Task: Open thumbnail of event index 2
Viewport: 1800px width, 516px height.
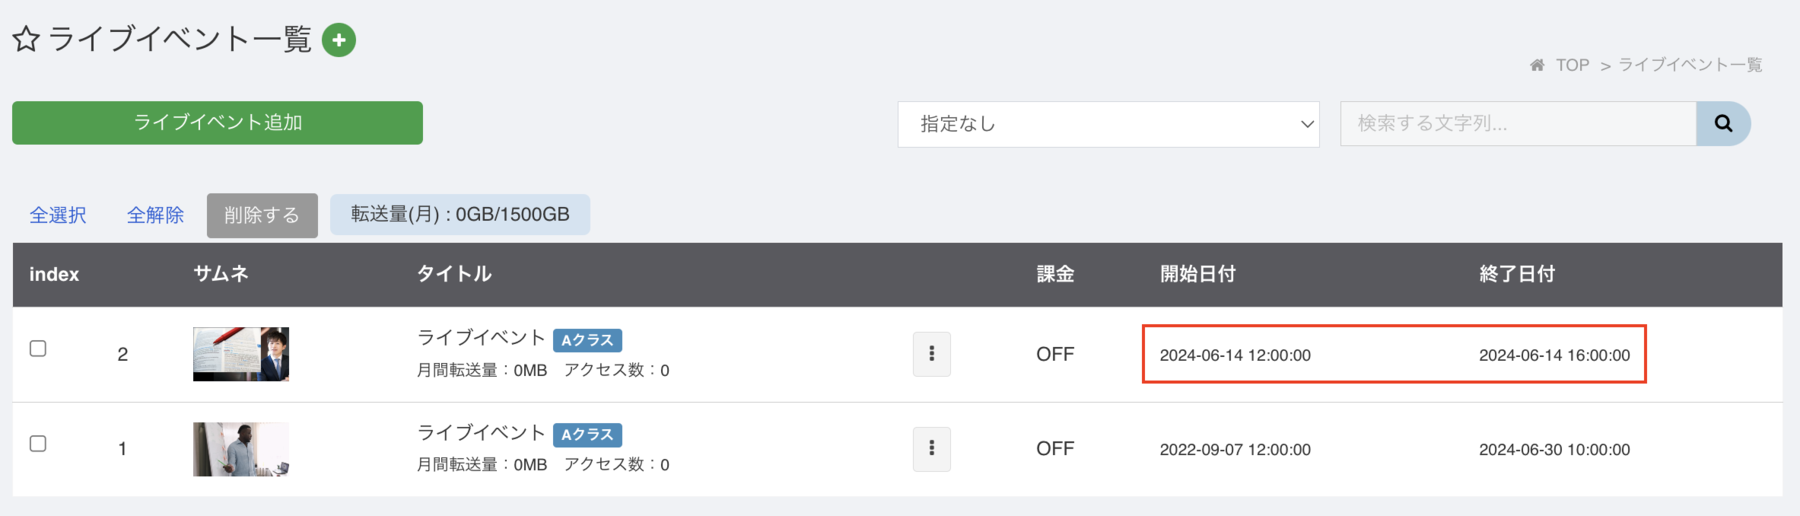Action: pyautogui.click(x=241, y=354)
